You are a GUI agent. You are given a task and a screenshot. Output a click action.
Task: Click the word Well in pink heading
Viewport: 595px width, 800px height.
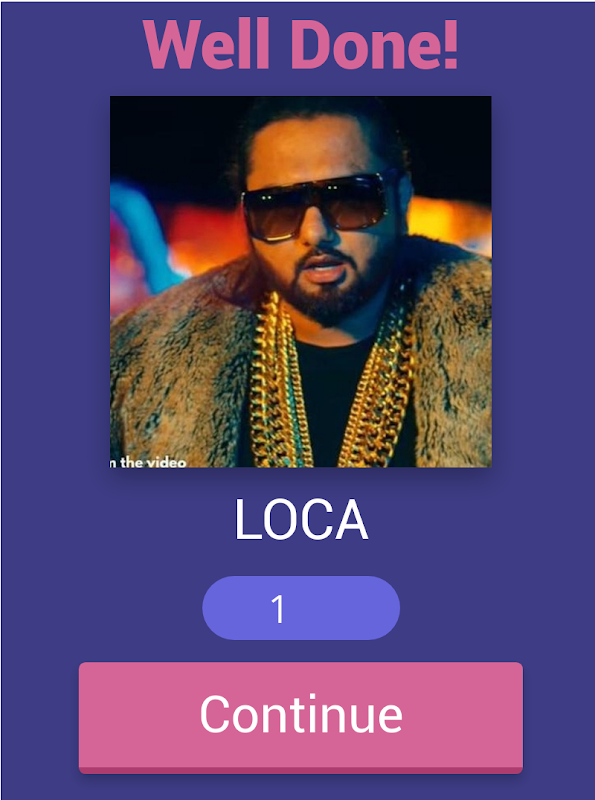(x=207, y=44)
